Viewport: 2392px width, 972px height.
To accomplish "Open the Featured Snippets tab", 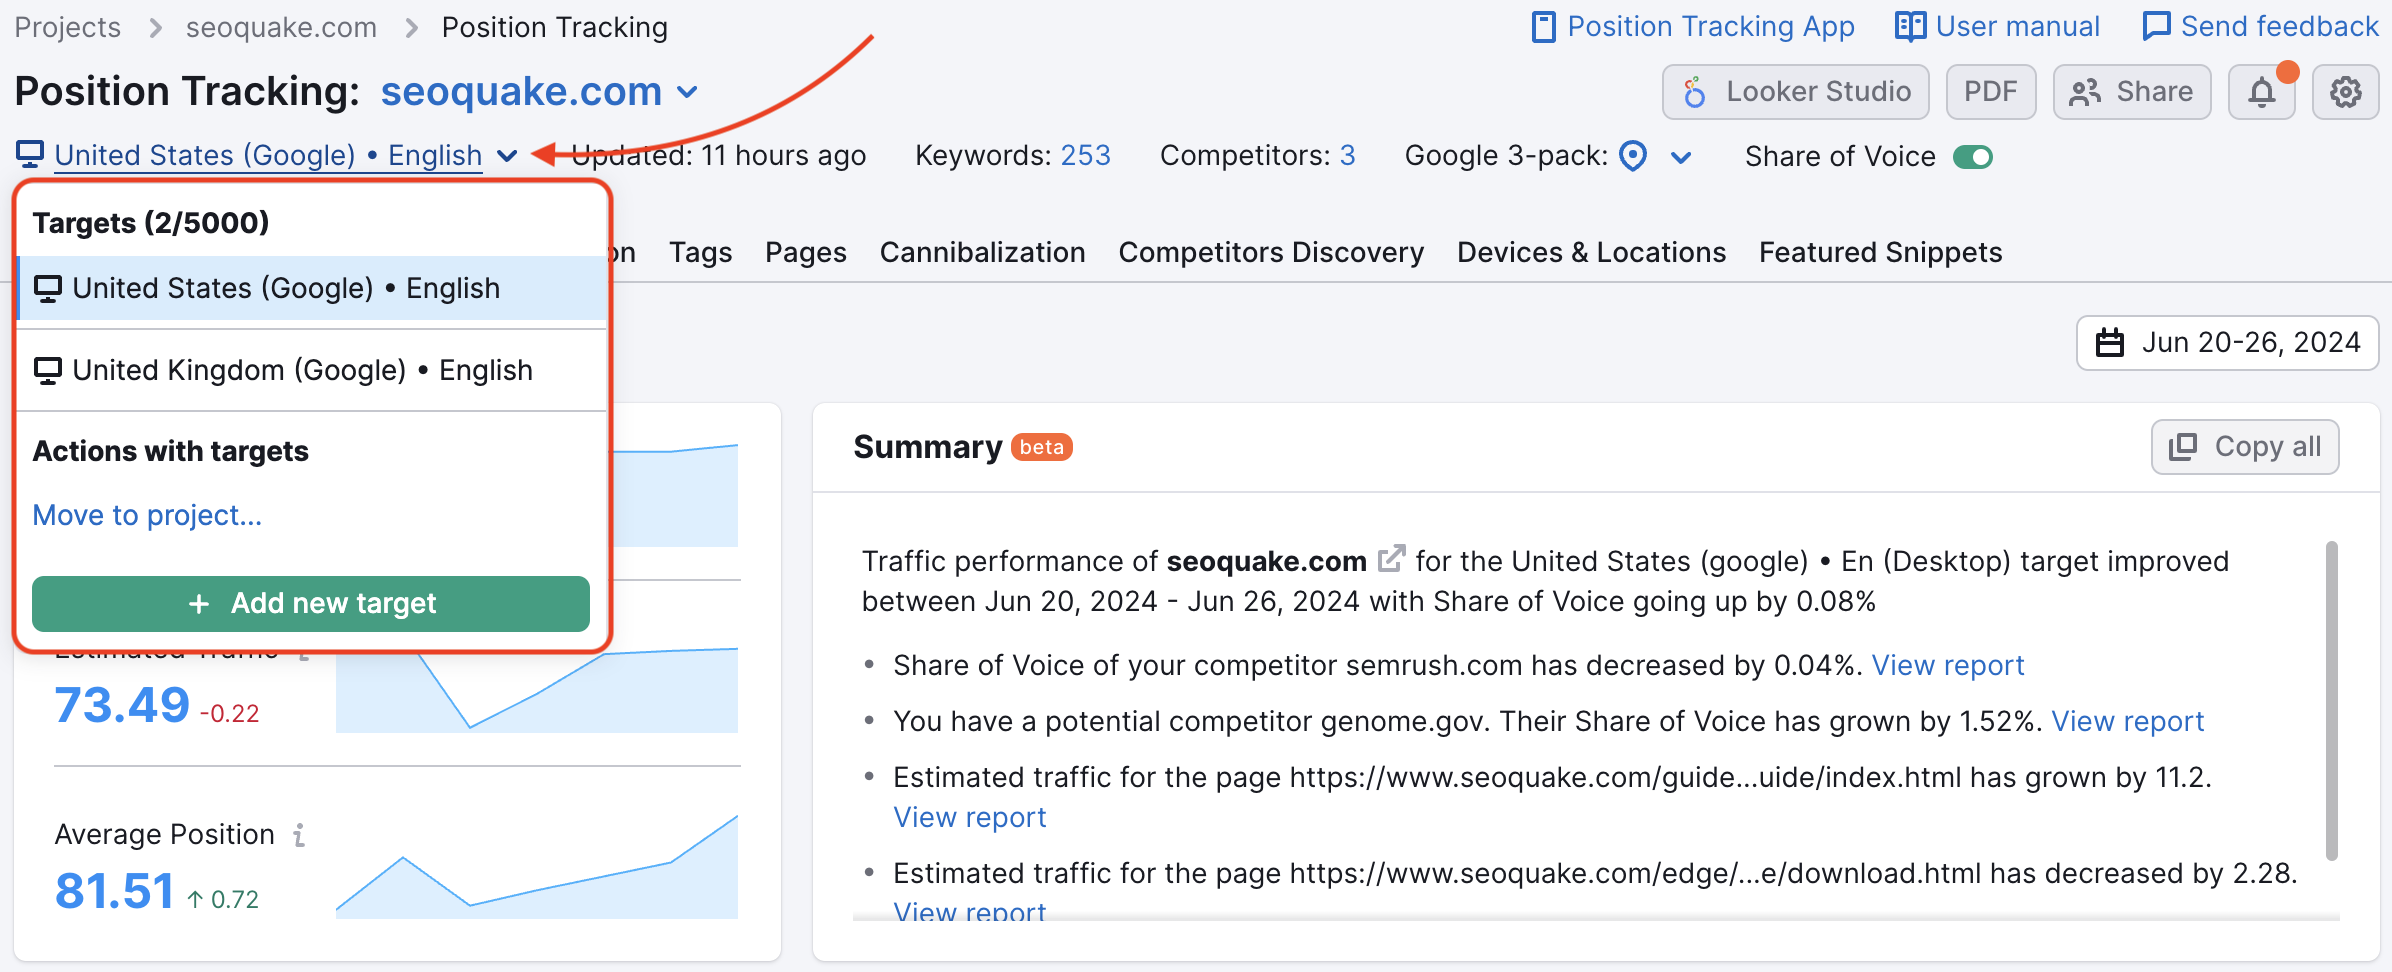I will [x=1881, y=252].
